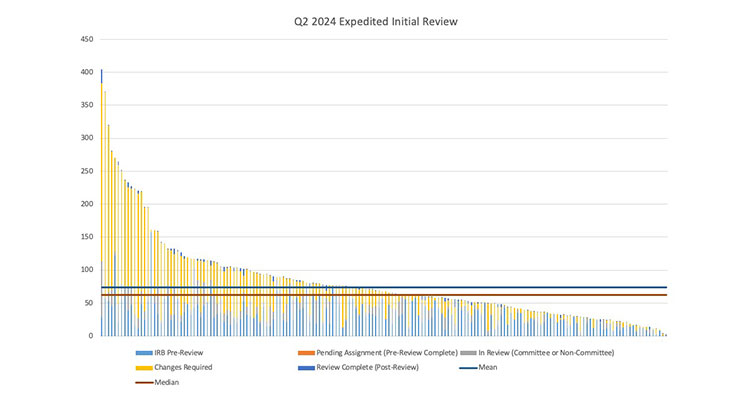The height and width of the screenshot is (400, 750).
Task: Click the IRB Pre-Review legend color swatch
Action: coord(144,353)
